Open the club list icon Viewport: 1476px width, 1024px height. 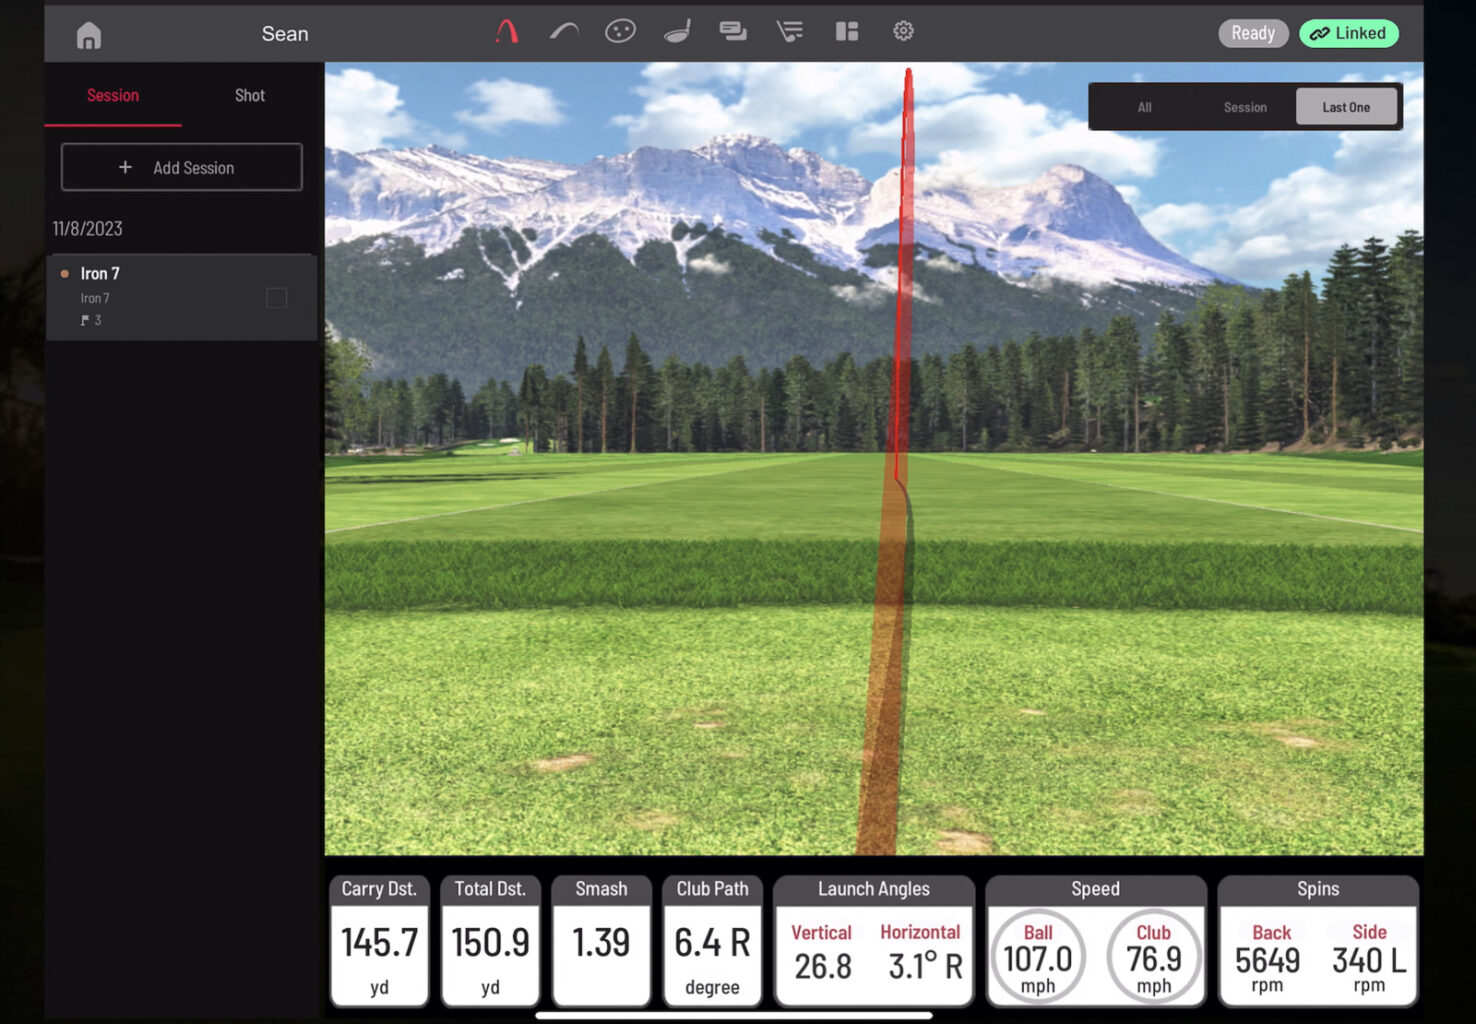pyautogui.click(x=790, y=32)
